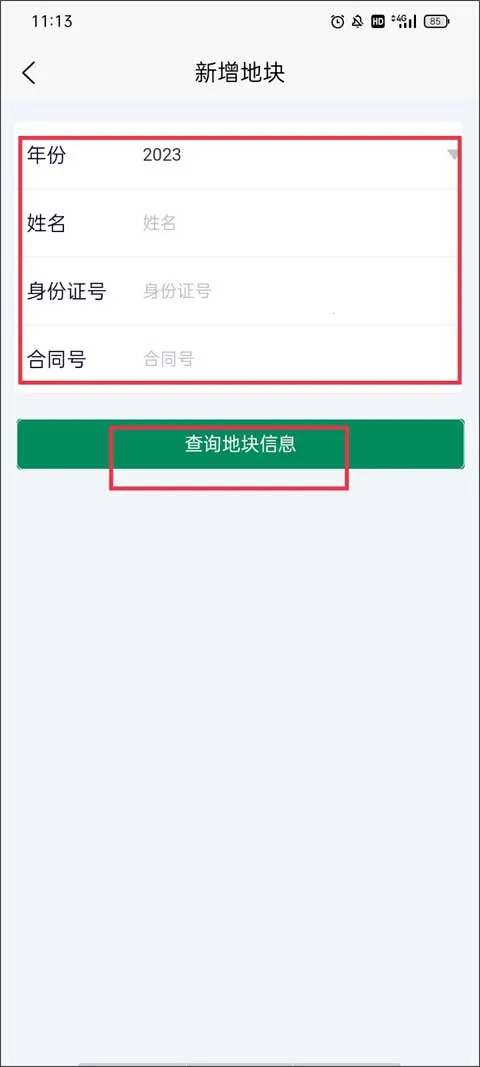Image resolution: width=480 pixels, height=1067 pixels.
Task: Tap the 姓名 field label
Action: (x=46, y=223)
